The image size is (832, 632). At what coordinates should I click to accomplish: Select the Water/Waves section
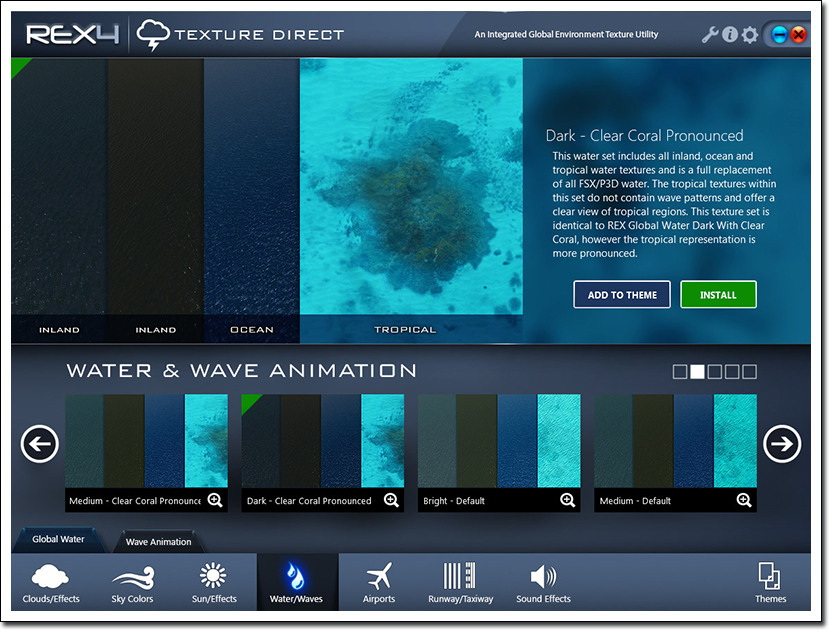[x=296, y=583]
